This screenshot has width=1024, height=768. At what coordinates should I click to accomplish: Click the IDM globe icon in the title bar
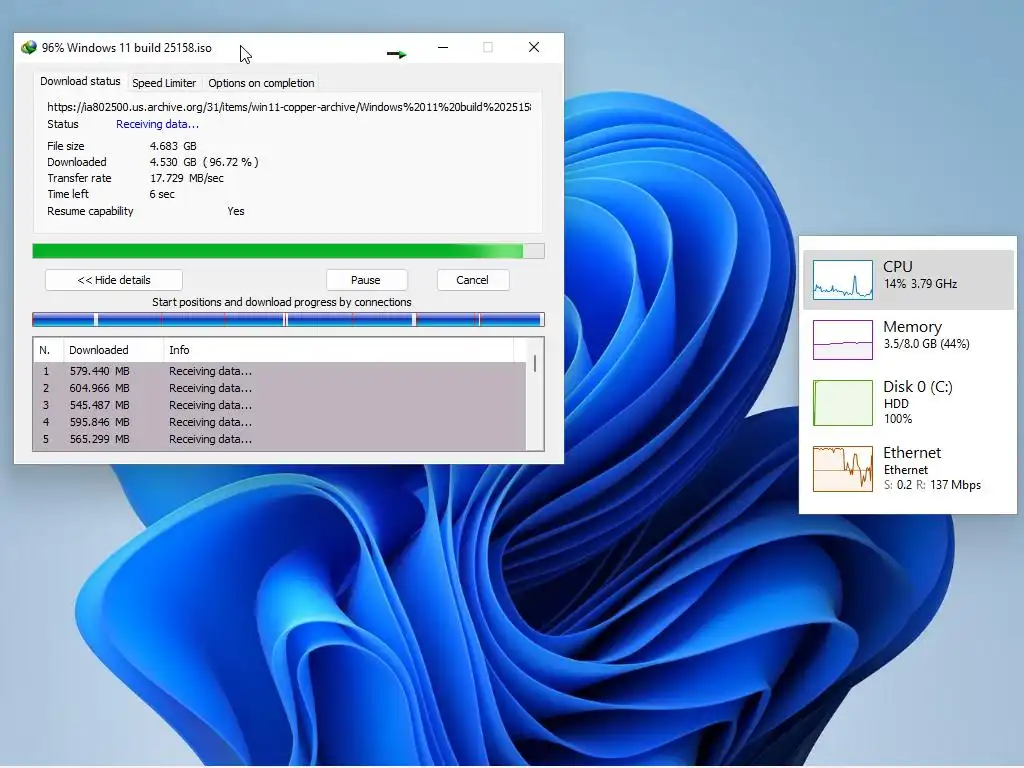point(29,48)
